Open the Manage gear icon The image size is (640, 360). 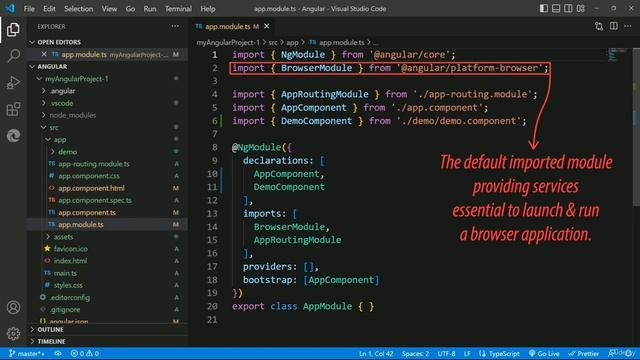point(13,333)
